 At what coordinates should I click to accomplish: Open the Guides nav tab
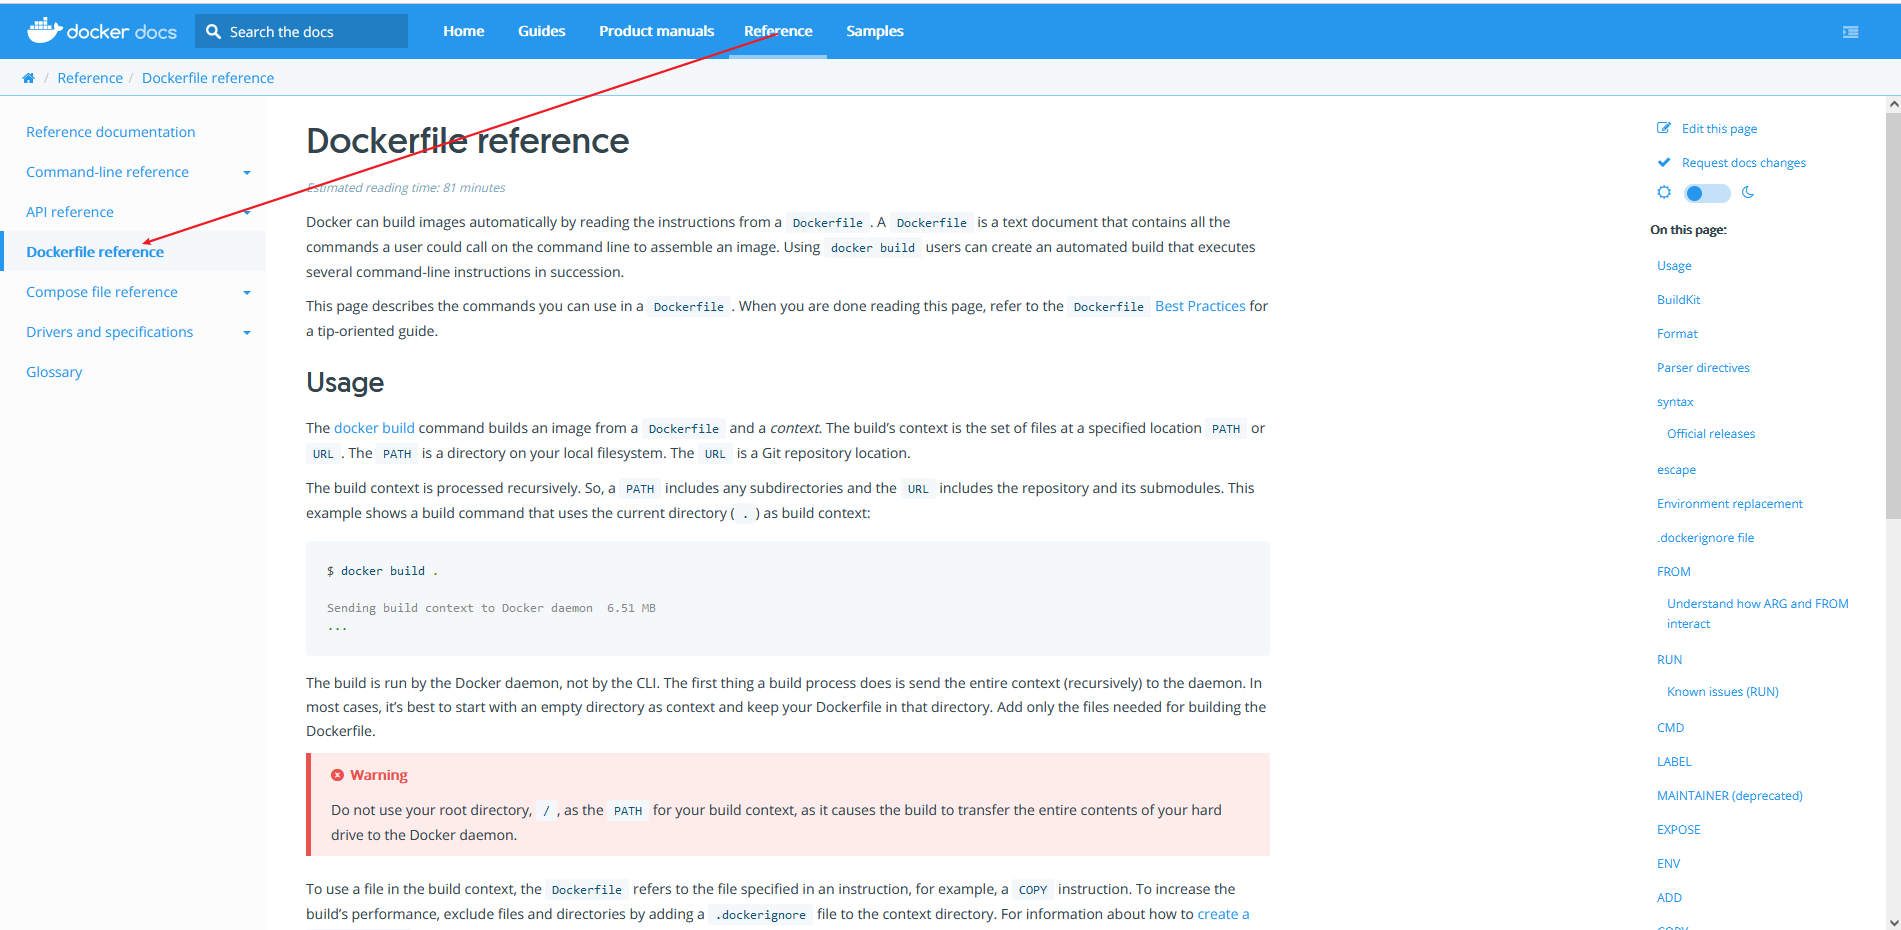coord(542,31)
